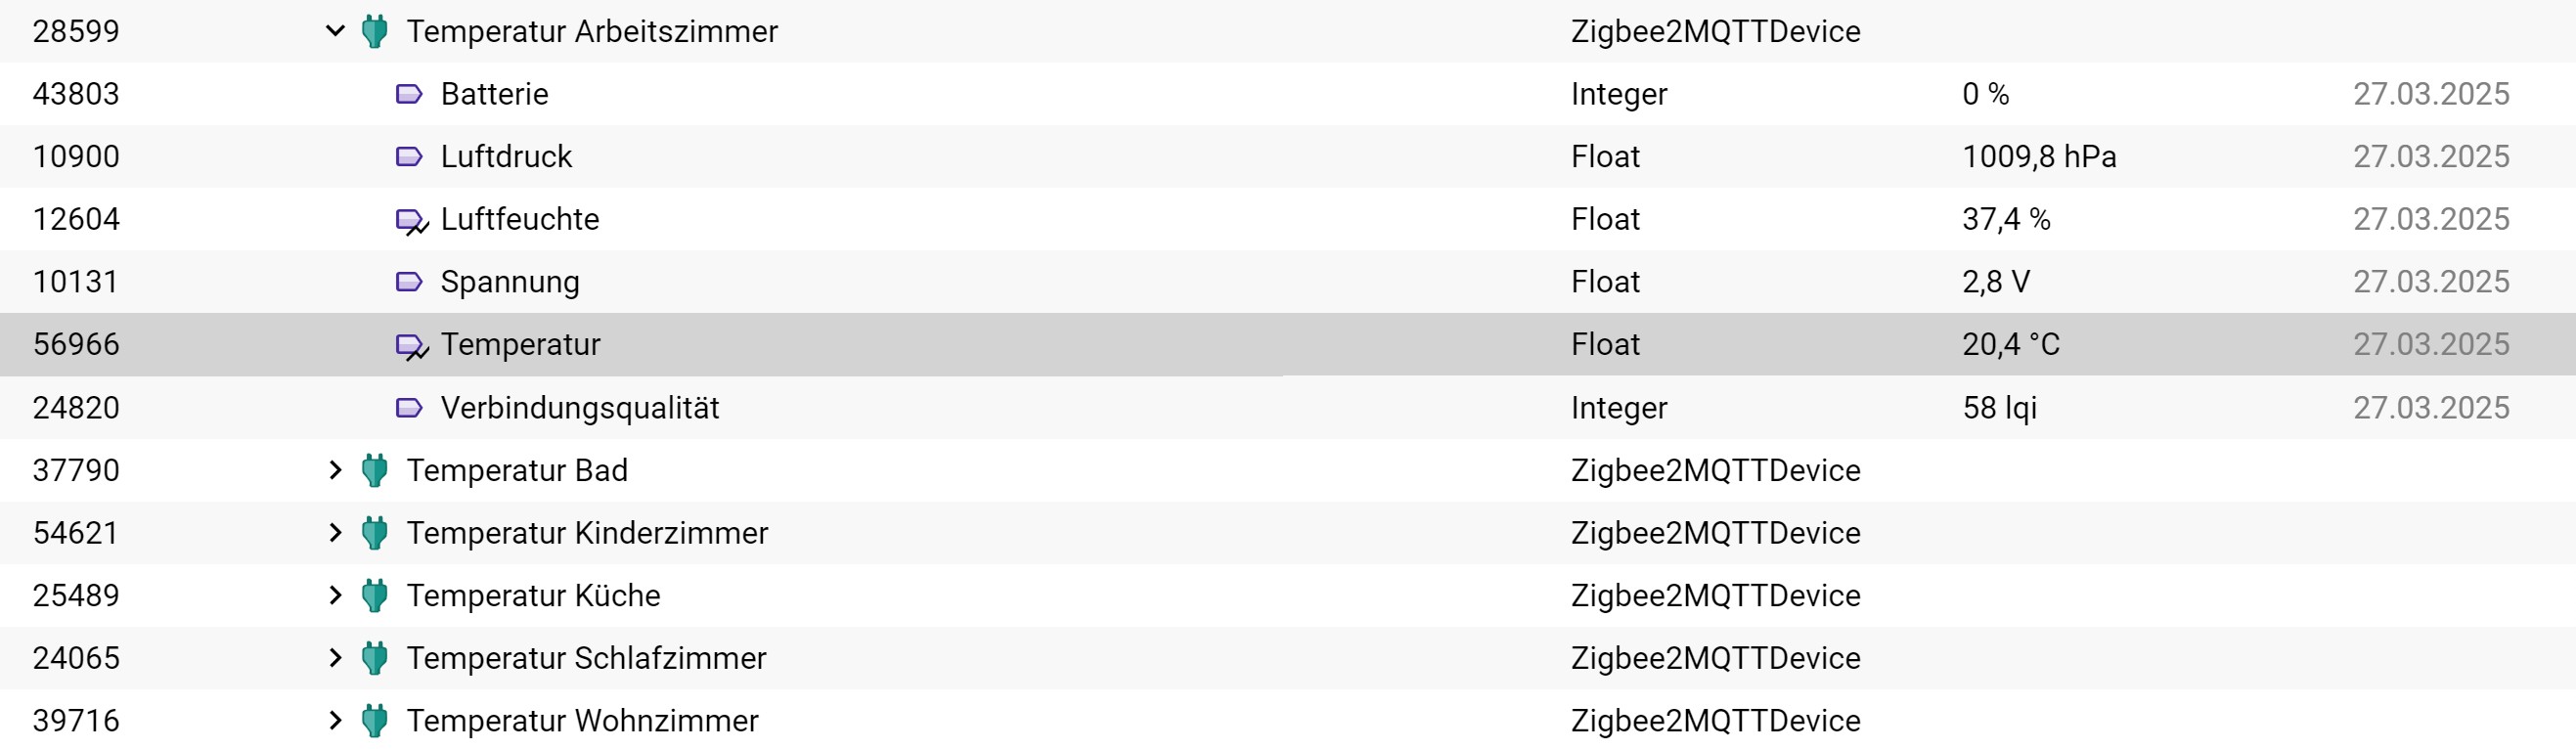Select the Temperatur Wohnzimmer tree row

[1288, 720]
